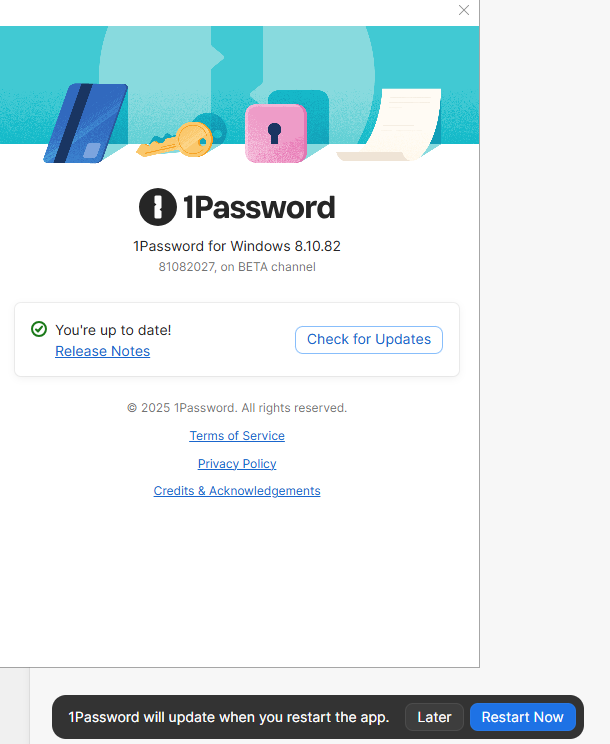Visit the Privacy Policy link
This screenshot has width=610, height=744.
pyautogui.click(x=237, y=464)
